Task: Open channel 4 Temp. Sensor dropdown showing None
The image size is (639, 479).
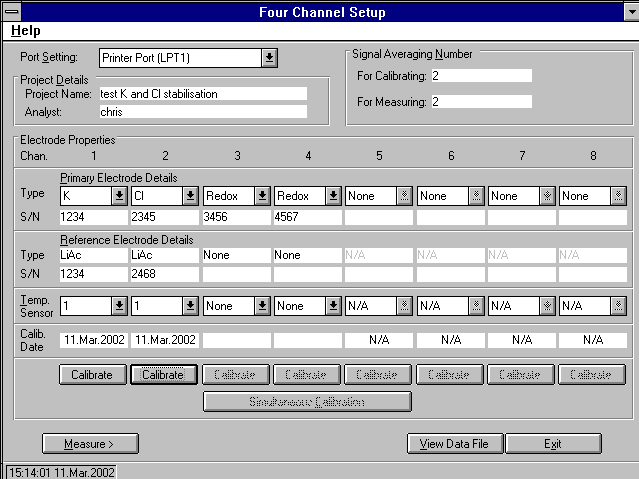Action: click(x=333, y=306)
